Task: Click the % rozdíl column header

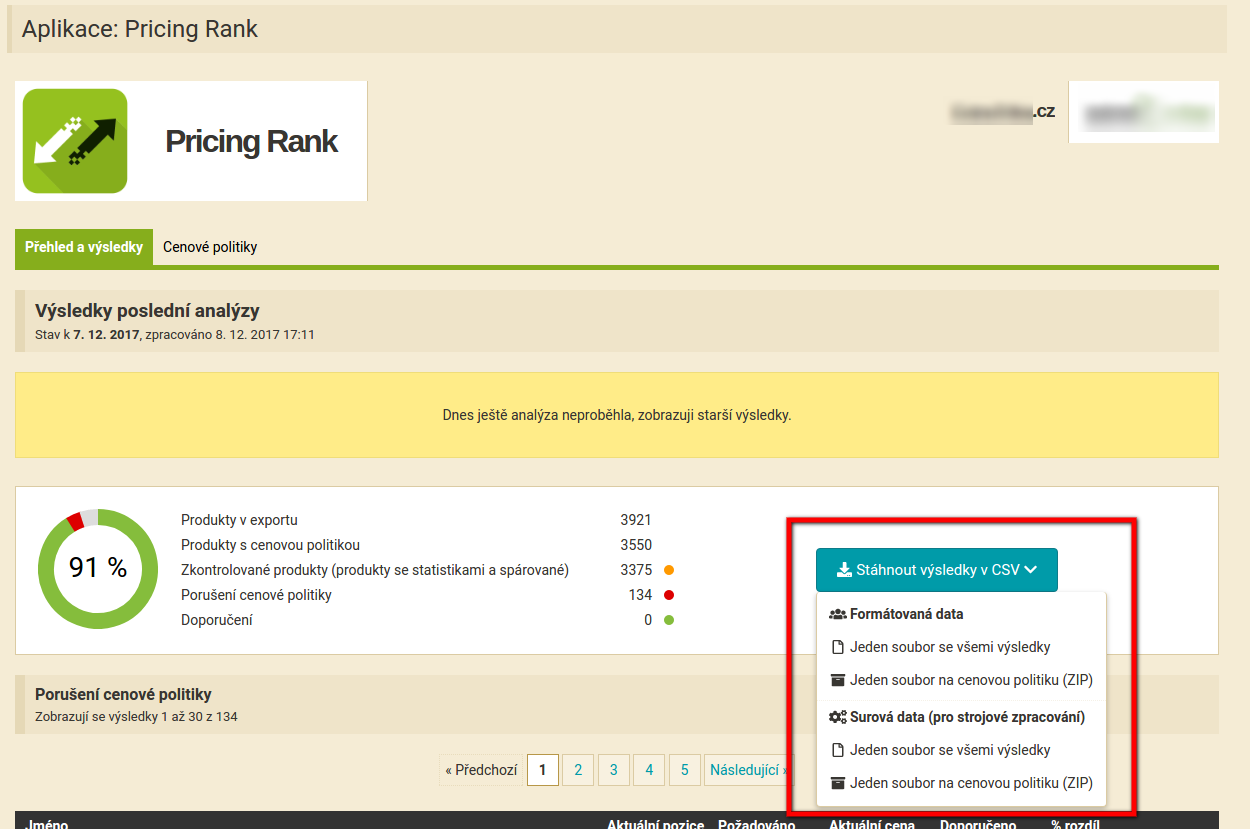Action: (1076, 824)
